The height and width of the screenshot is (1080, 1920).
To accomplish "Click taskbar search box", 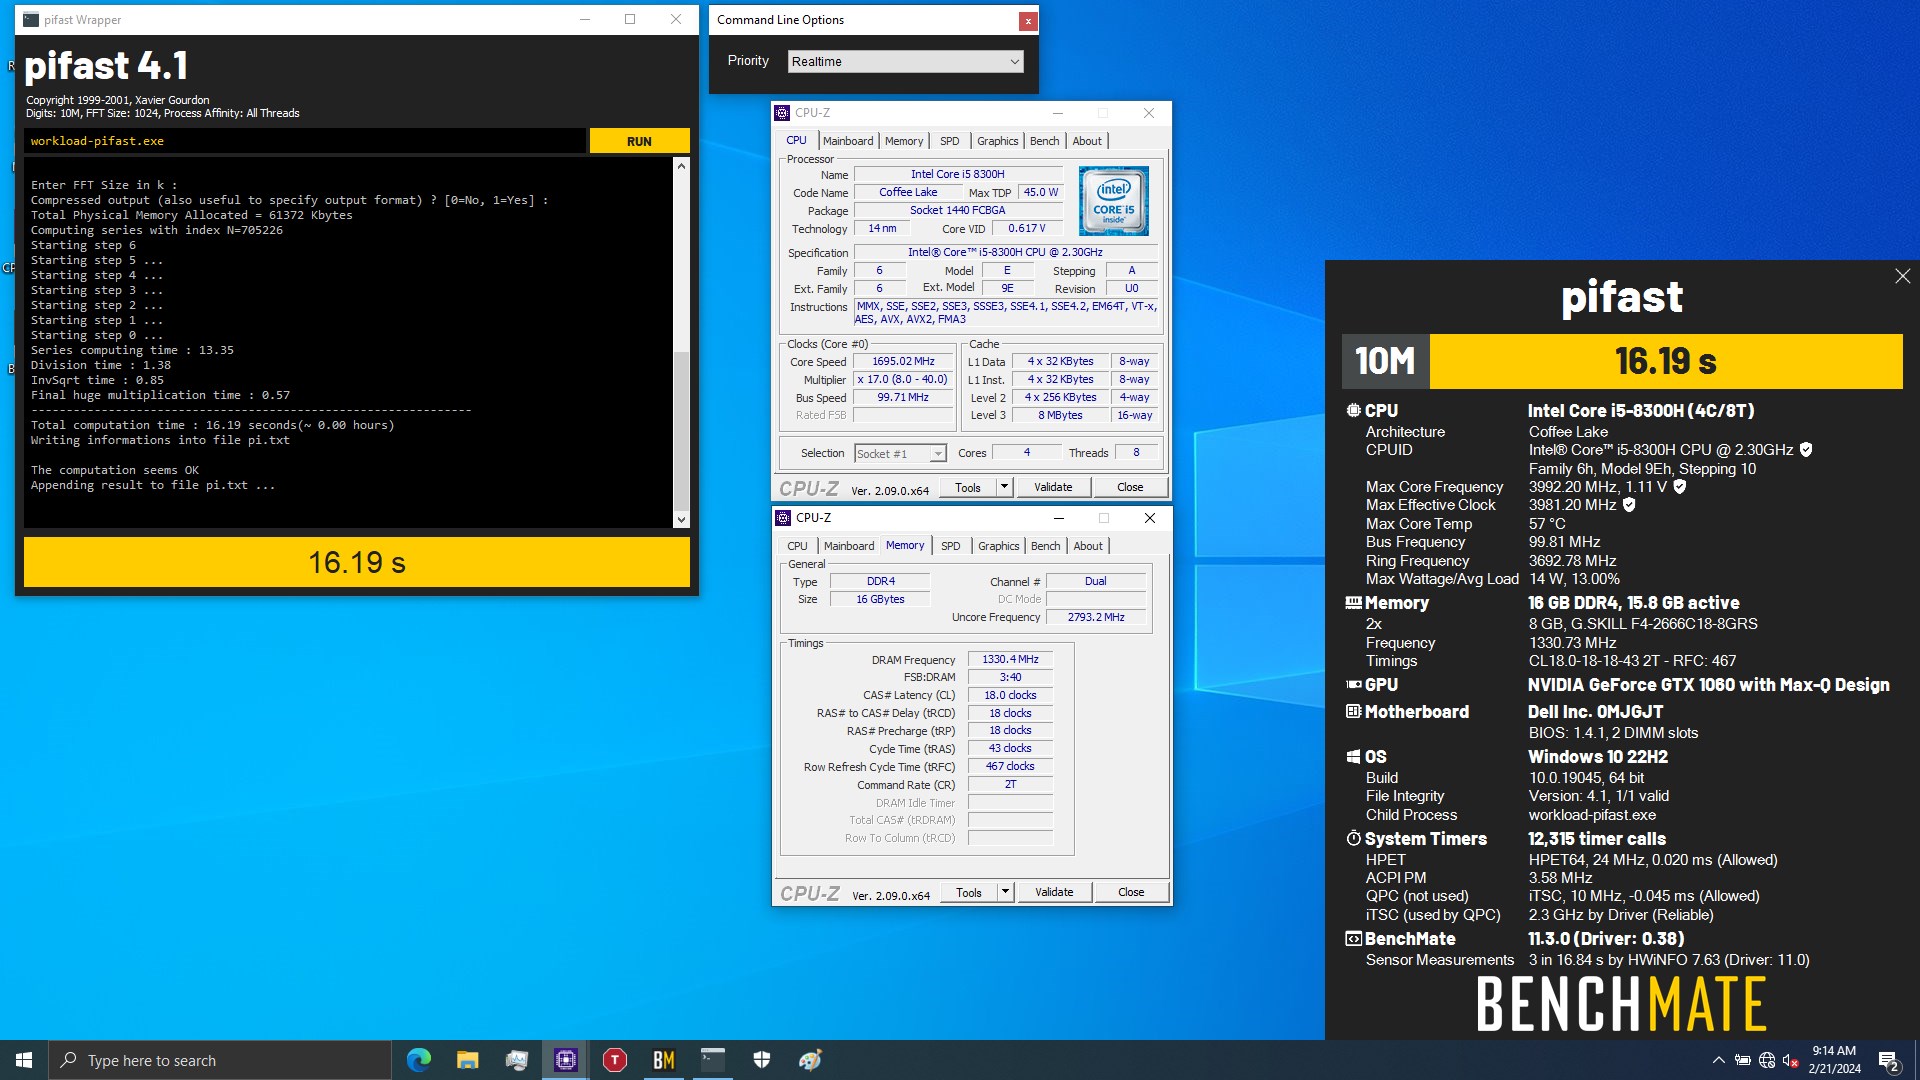I will coord(220,1060).
